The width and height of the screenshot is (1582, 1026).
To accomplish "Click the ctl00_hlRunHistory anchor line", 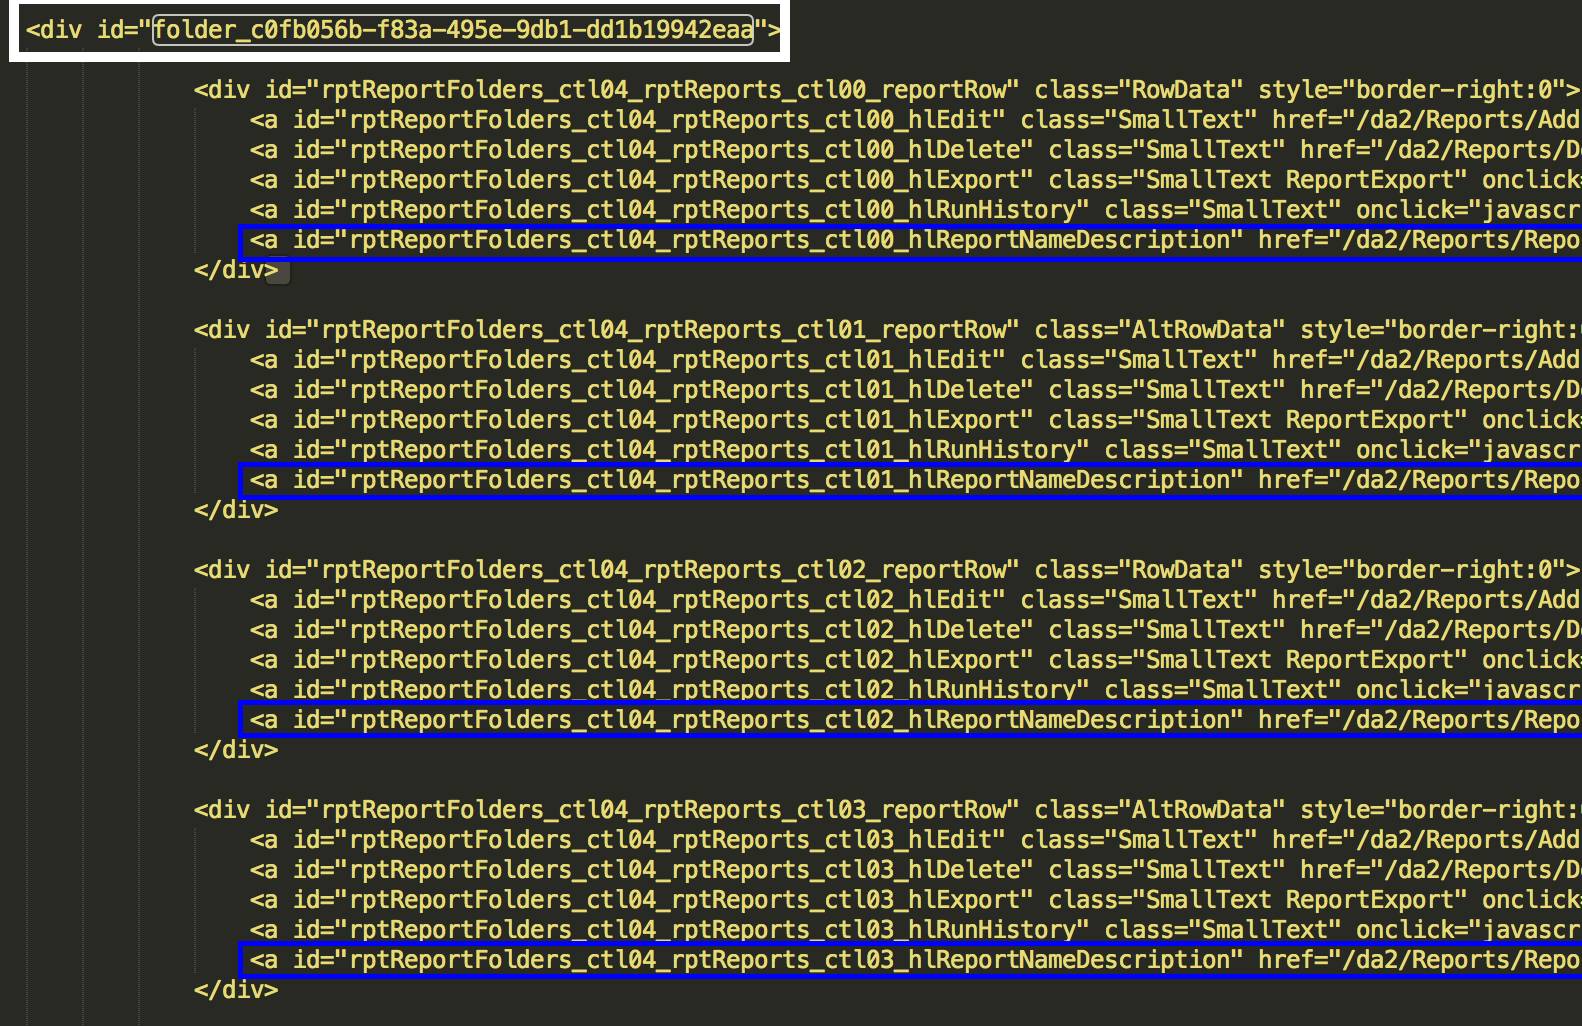I will coord(915,210).
